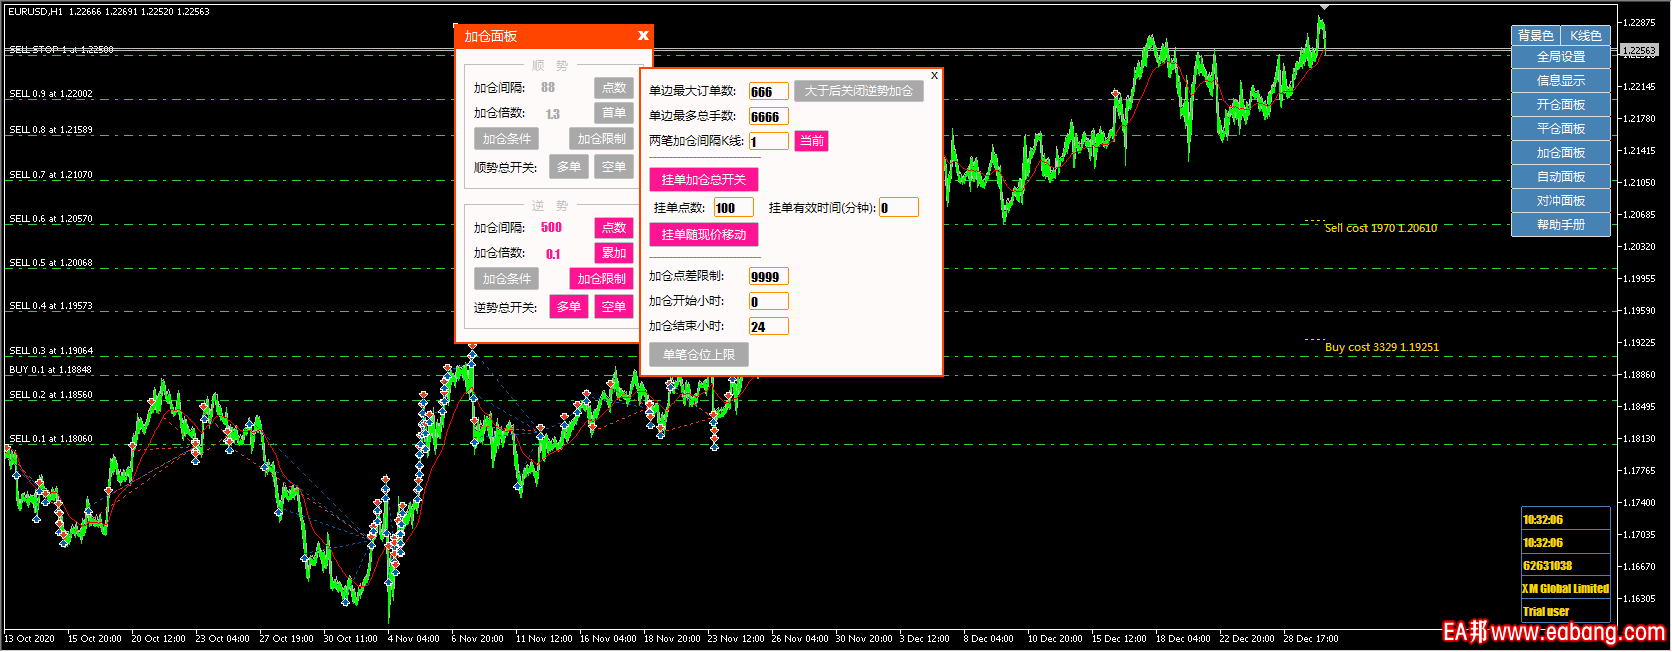Click the 背景色 background color button
Image resolution: width=1672 pixels, height=652 pixels.
tap(1535, 36)
